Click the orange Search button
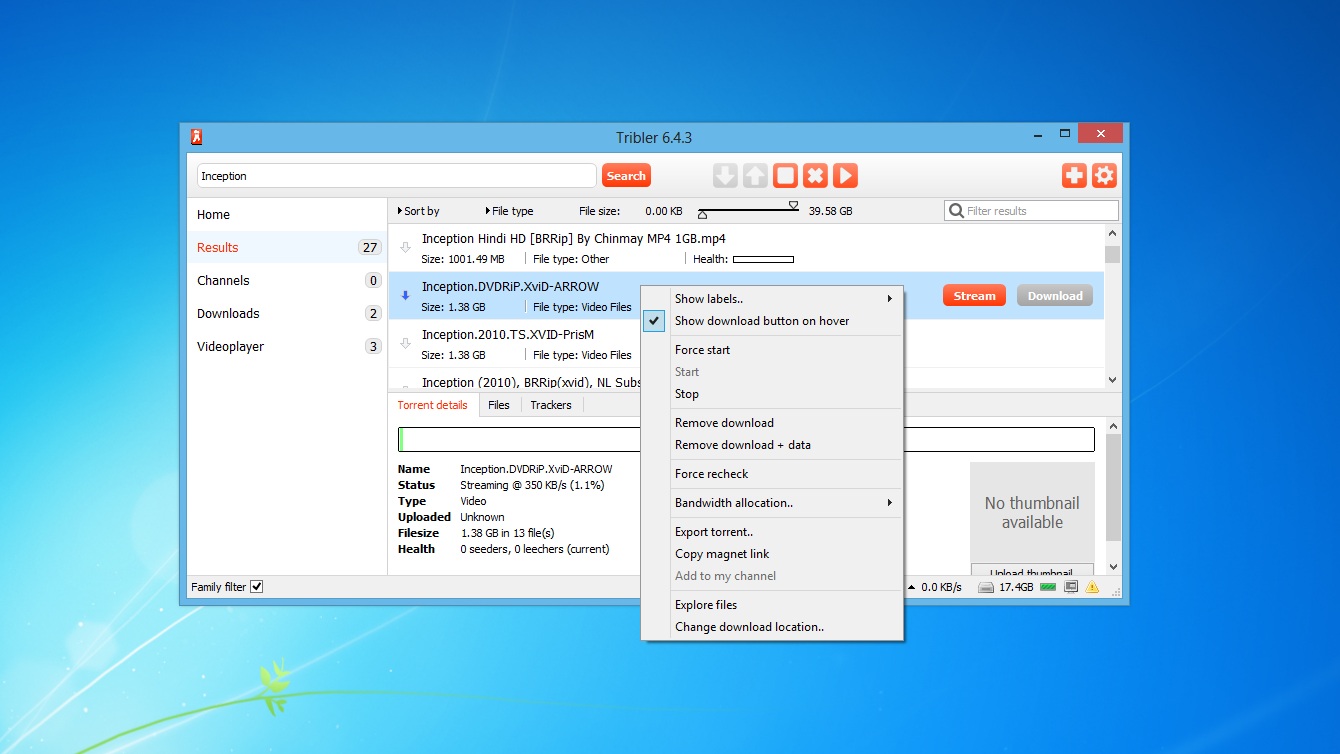The height and width of the screenshot is (754, 1340). (626, 176)
